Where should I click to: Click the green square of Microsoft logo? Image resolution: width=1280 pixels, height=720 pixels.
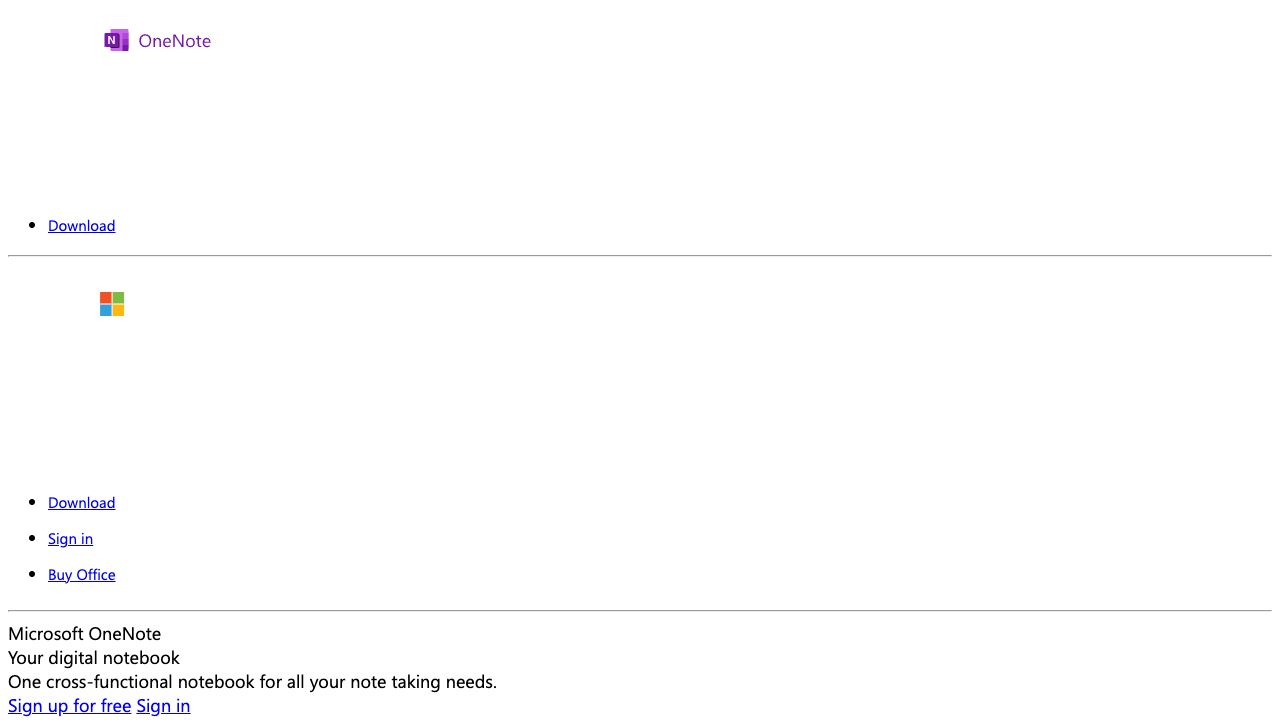click(118, 298)
